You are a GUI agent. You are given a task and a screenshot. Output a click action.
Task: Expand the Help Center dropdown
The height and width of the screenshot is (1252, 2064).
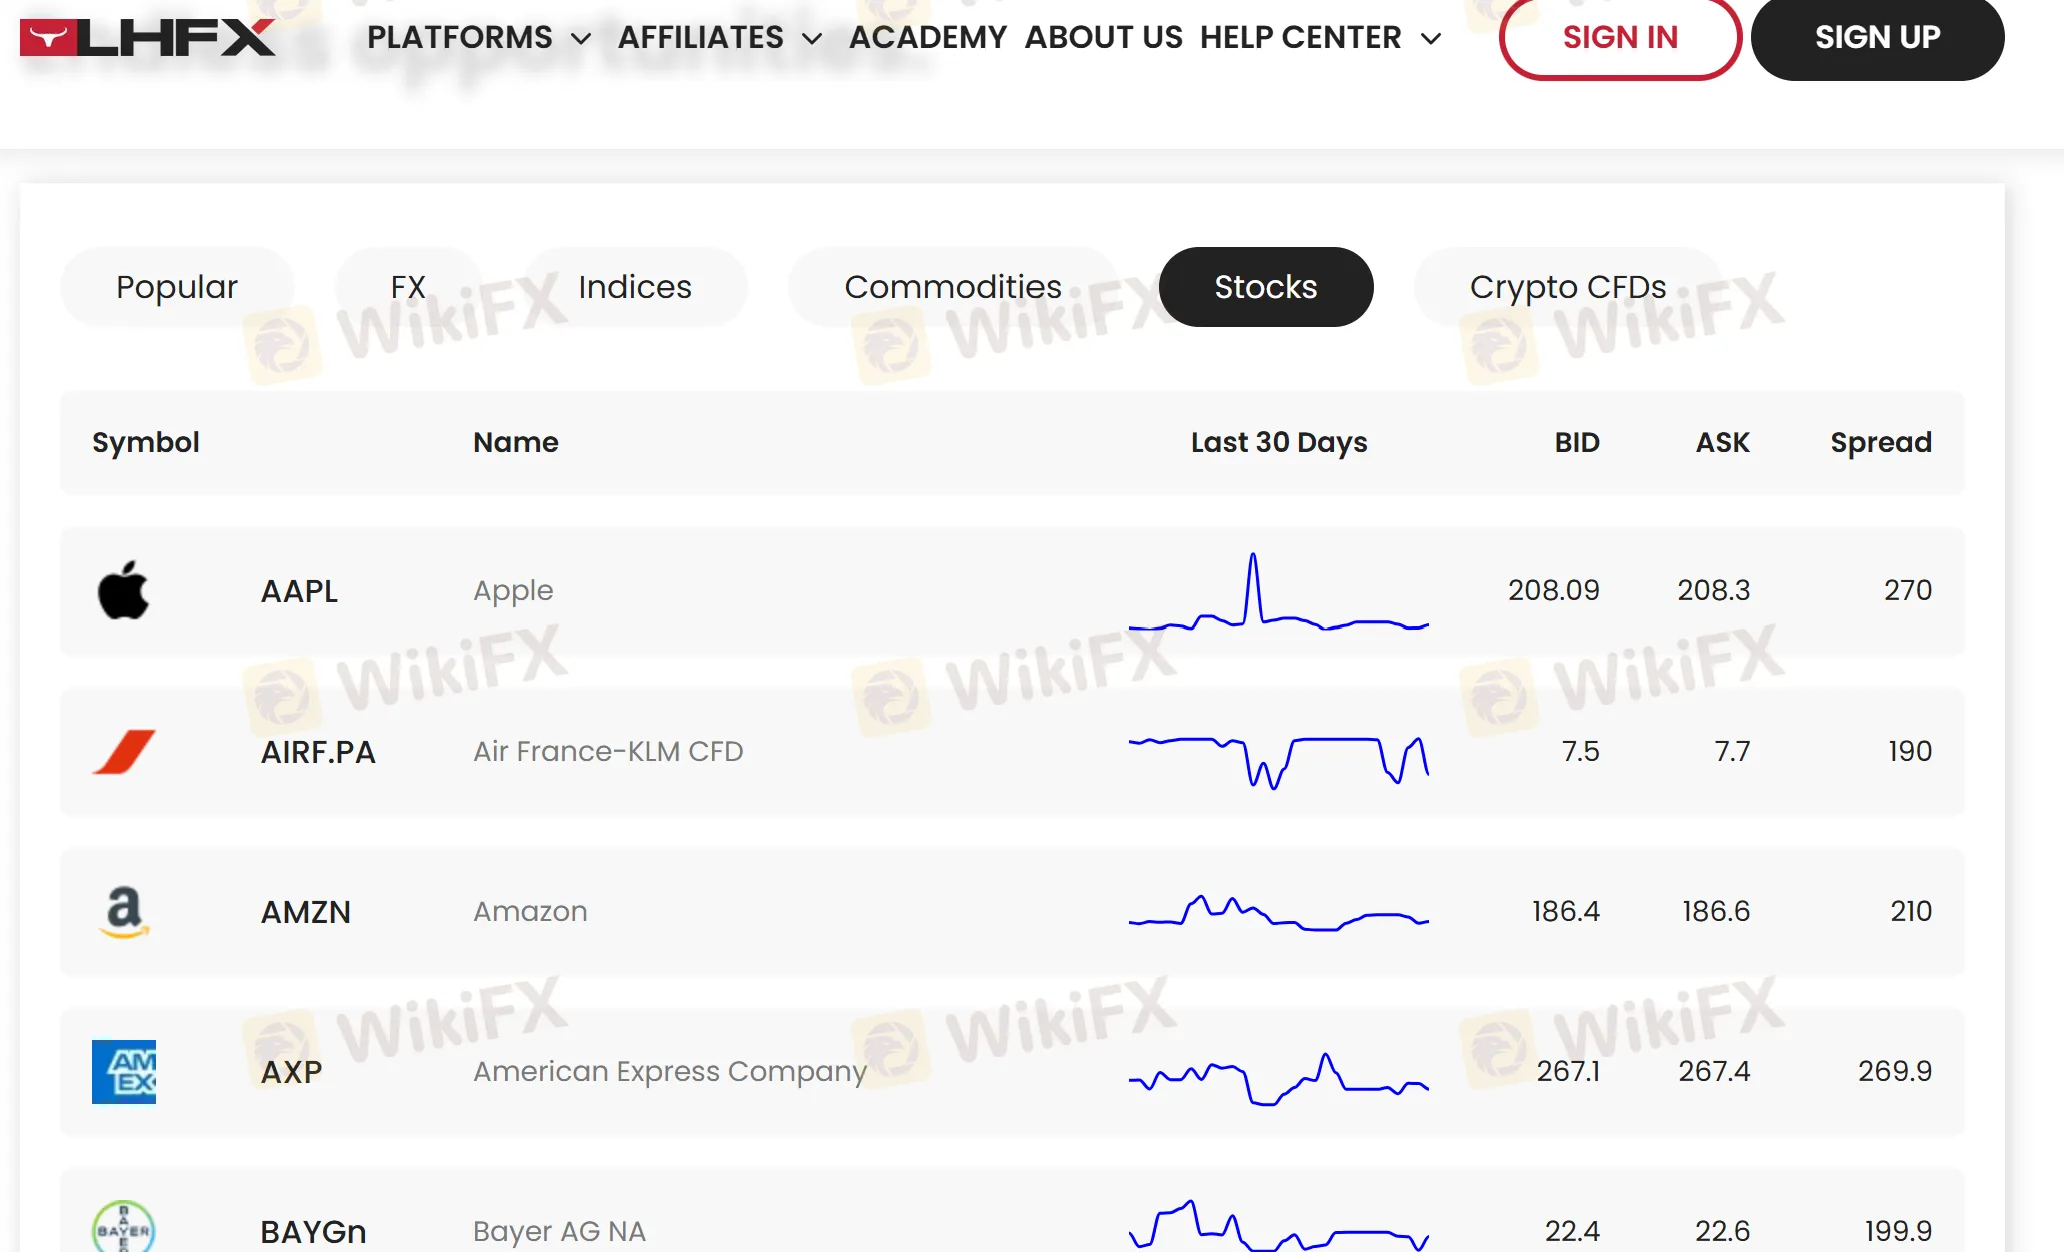click(x=1320, y=38)
